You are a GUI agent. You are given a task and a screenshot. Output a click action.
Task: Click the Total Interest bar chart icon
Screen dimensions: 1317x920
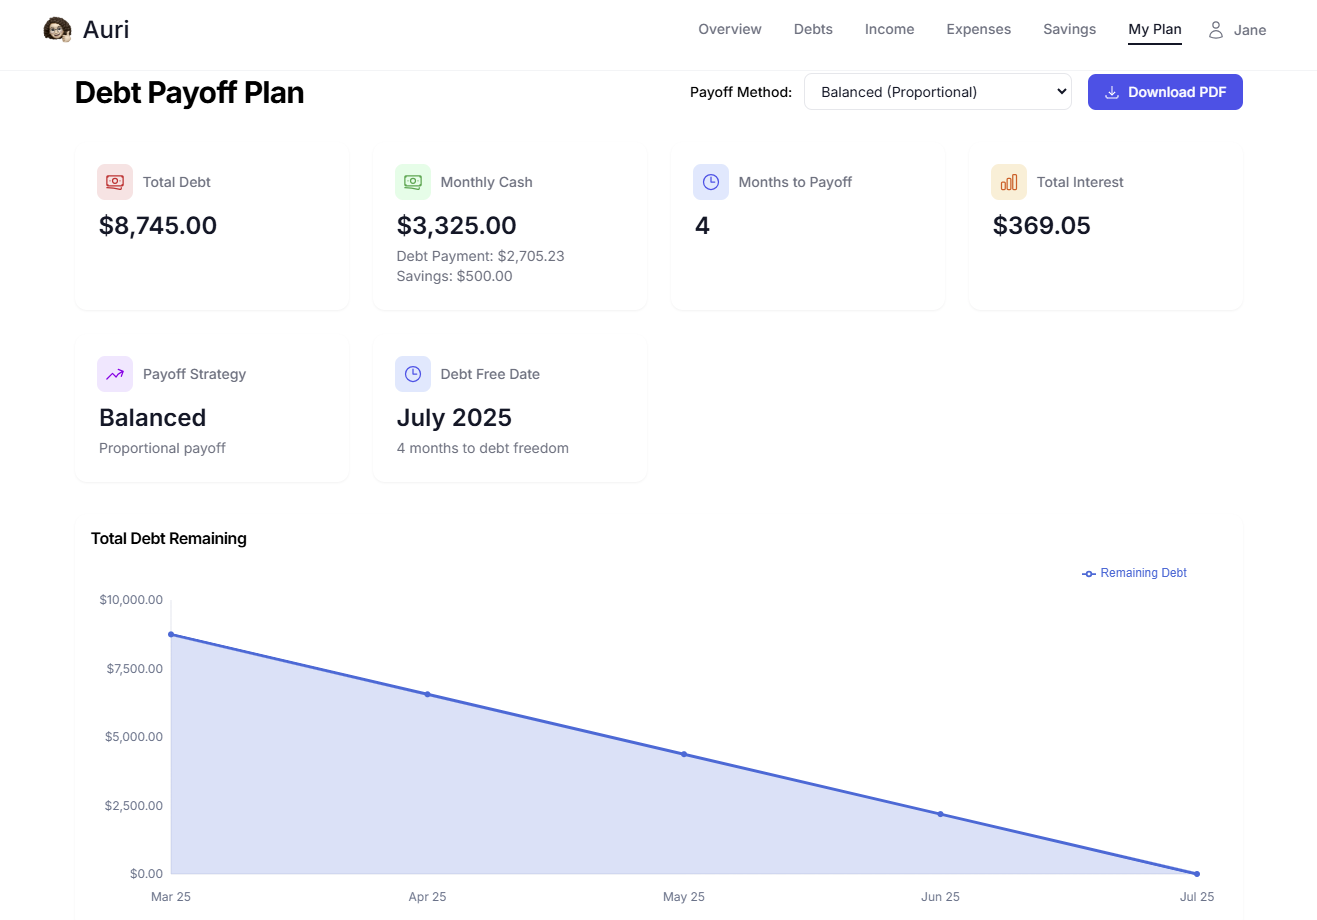click(1009, 182)
